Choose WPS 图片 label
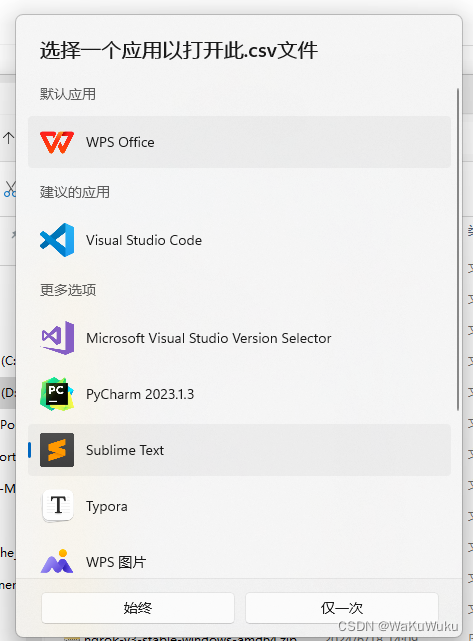The image size is (473, 641). pos(116,563)
